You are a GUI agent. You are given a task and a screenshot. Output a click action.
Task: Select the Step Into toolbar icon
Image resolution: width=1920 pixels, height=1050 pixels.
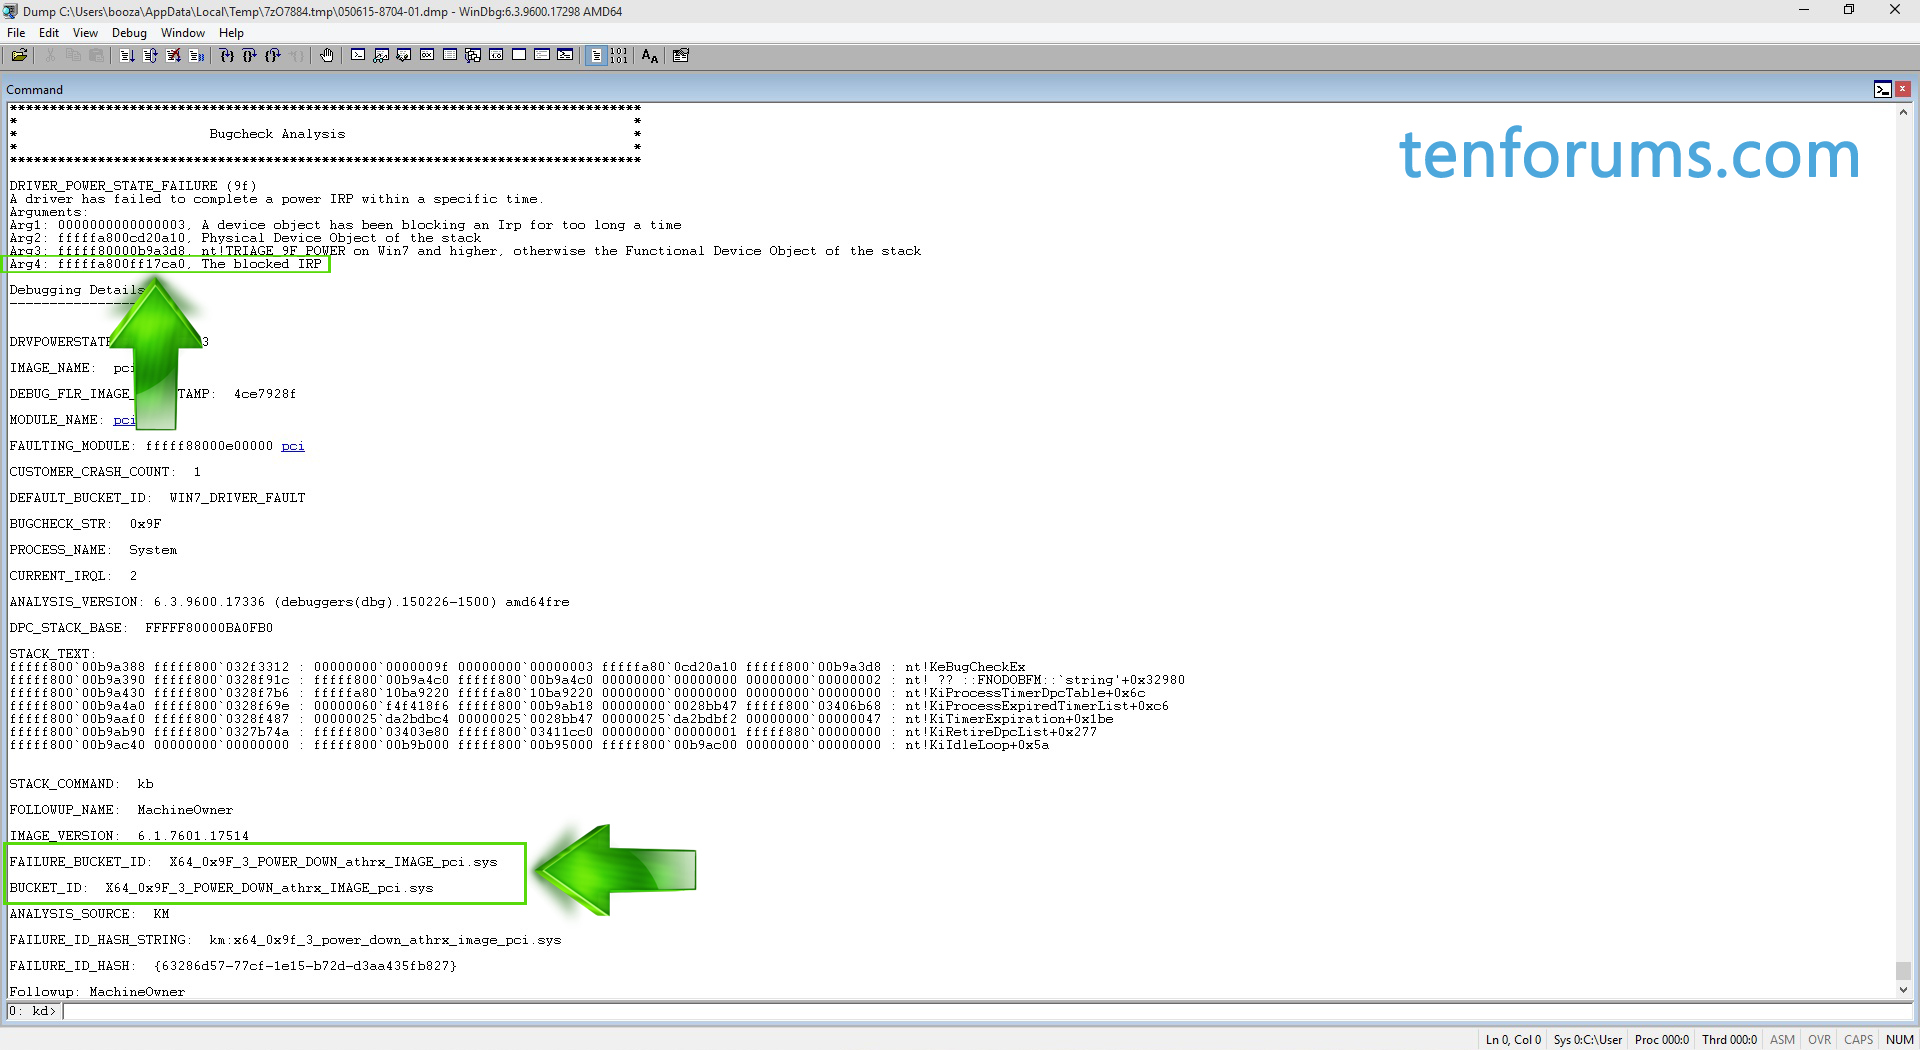(x=227, y=55)
